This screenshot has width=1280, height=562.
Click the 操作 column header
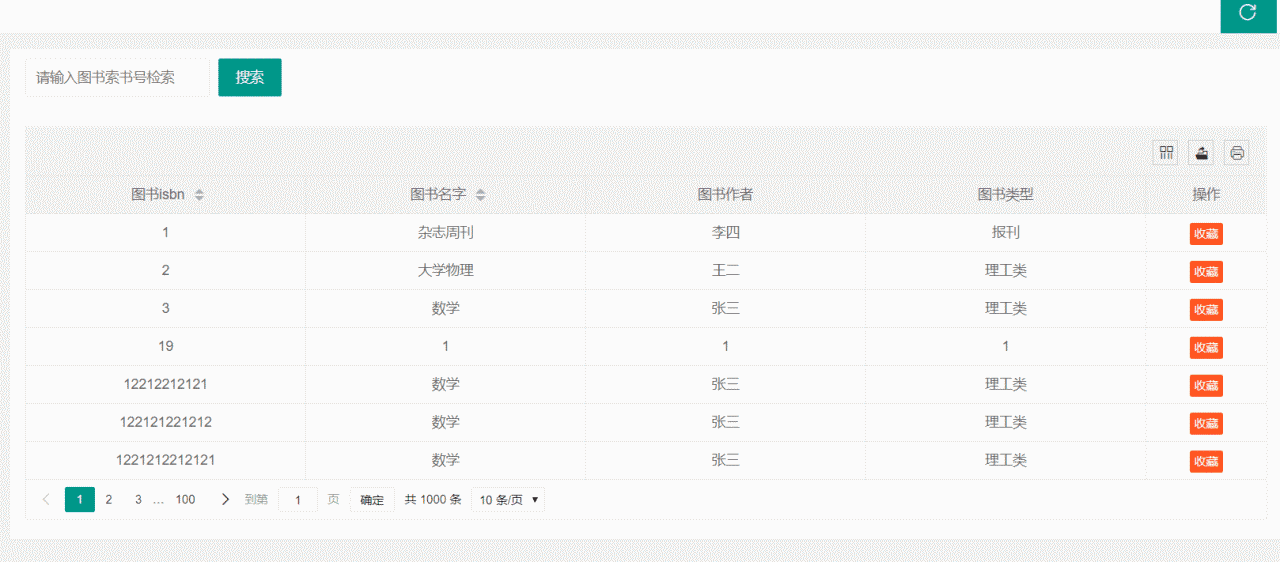[x=1206, y=195]
